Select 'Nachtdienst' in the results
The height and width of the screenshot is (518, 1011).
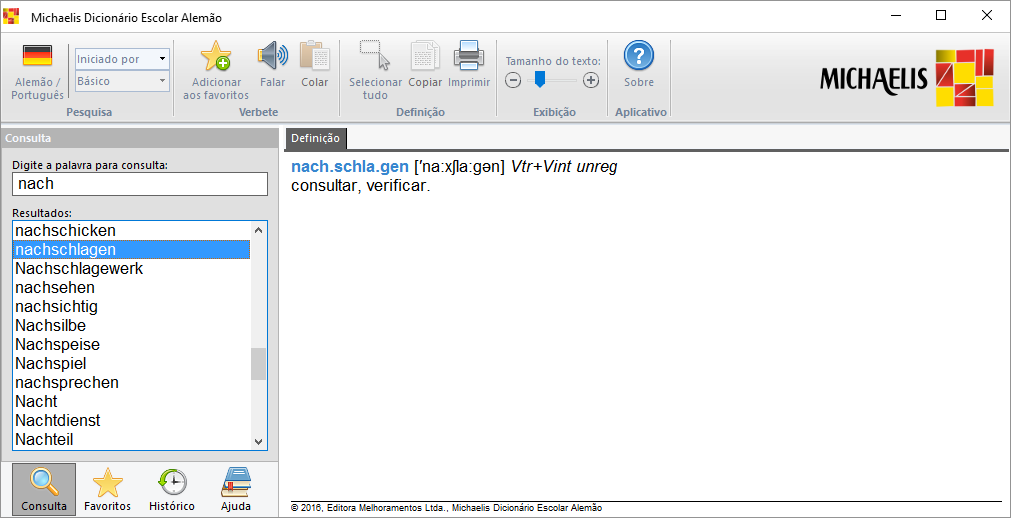132,421
